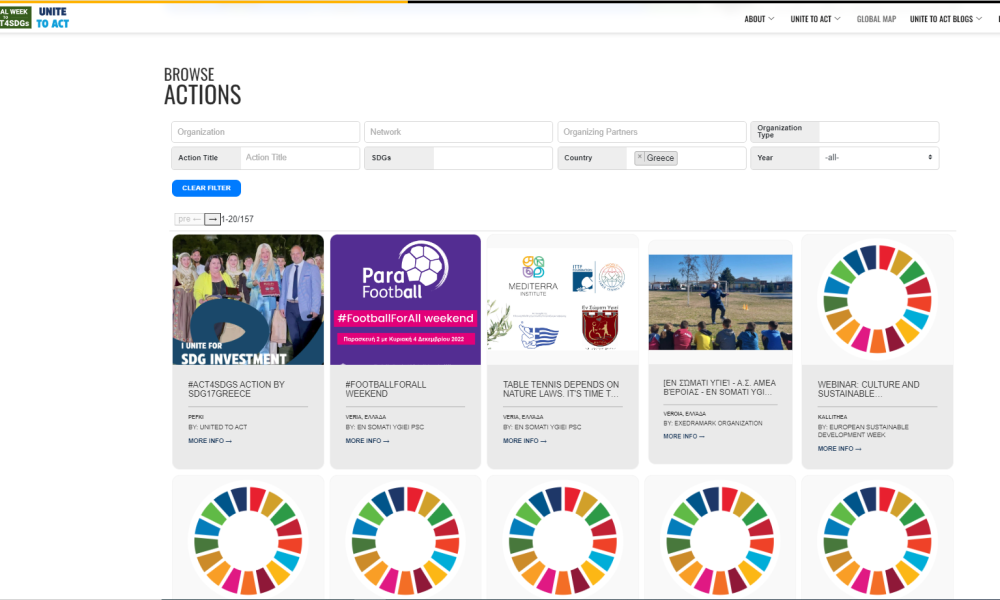This screenshot has width=1000, height=600.
Task: Expand the Unite to Act Blogs chevron
Action: 979,19
